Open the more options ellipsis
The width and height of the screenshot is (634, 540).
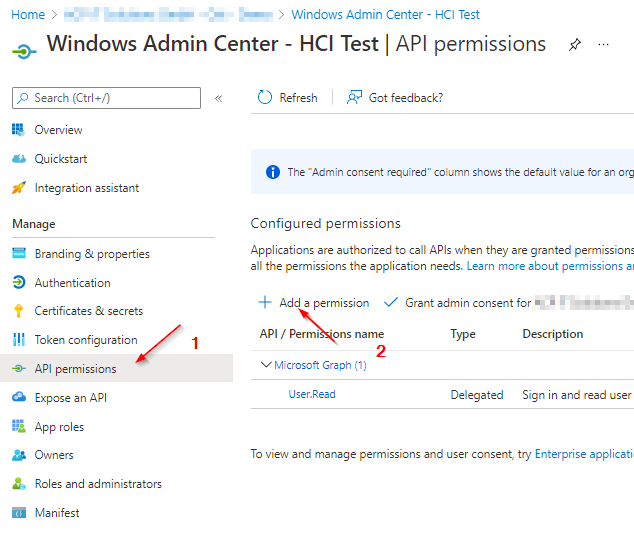point(603,44)
